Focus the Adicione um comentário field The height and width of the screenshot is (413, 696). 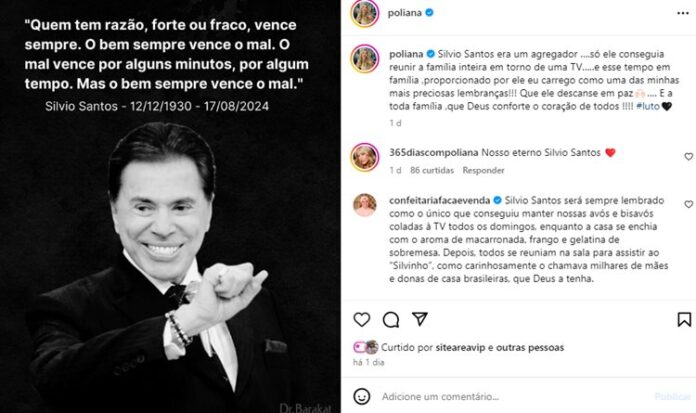click(x=500, y=395)
